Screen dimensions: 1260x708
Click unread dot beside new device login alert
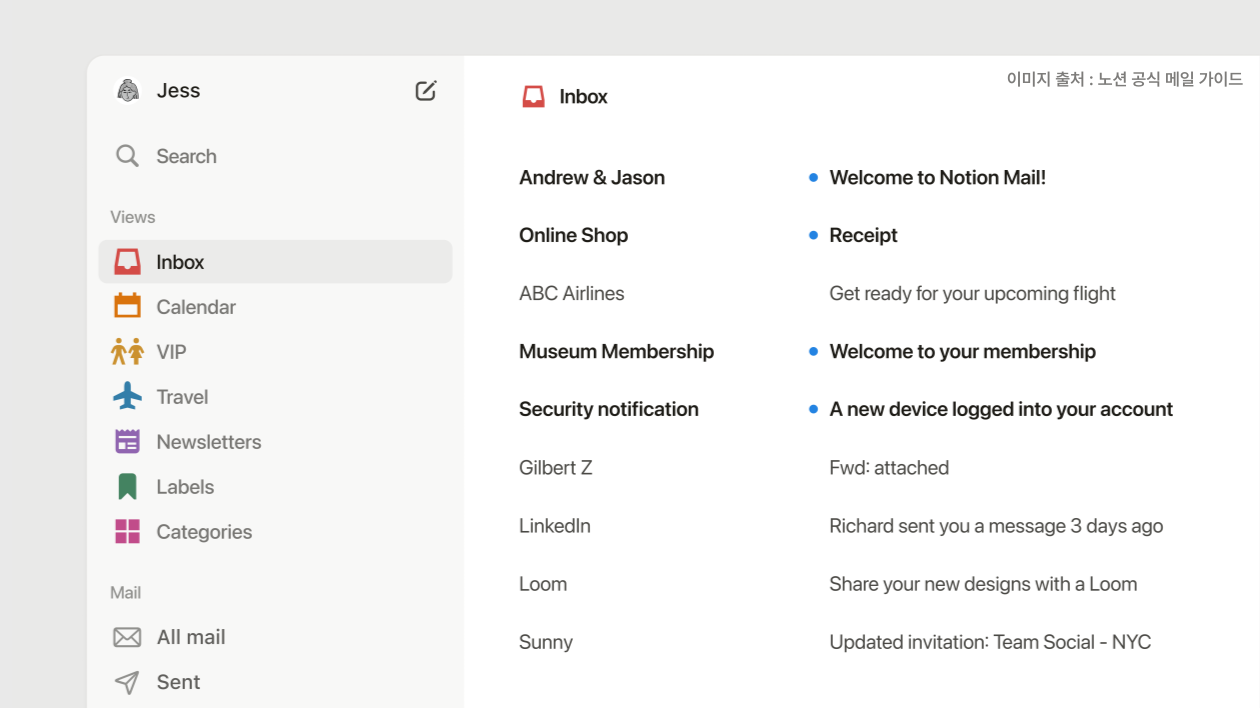point(813,410)
